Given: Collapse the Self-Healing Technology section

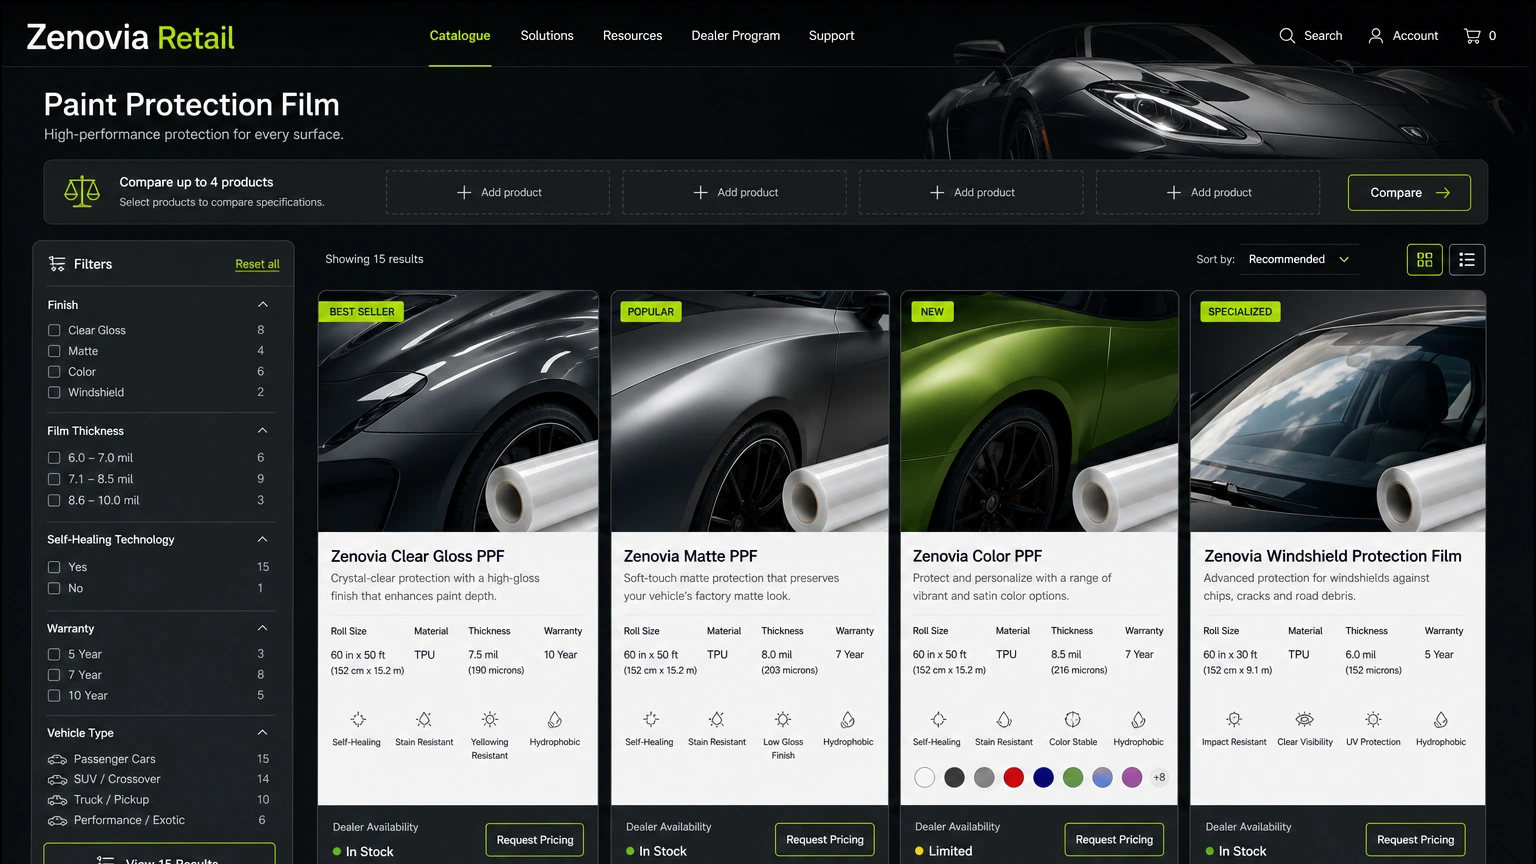Looking at the screenshot, I should pyautogui.click(x=263, y=539).
